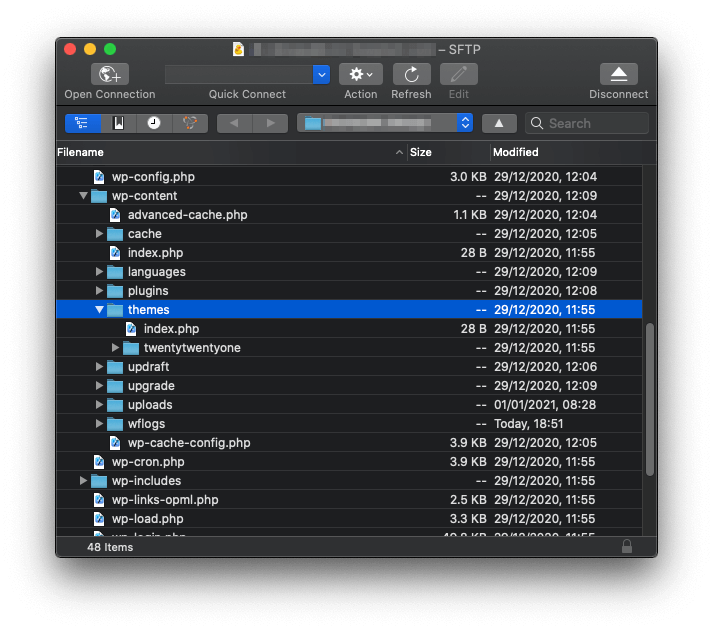Switch to Bookmarks view
This screenshot has height=631, width=713.
tap(118, 123)
